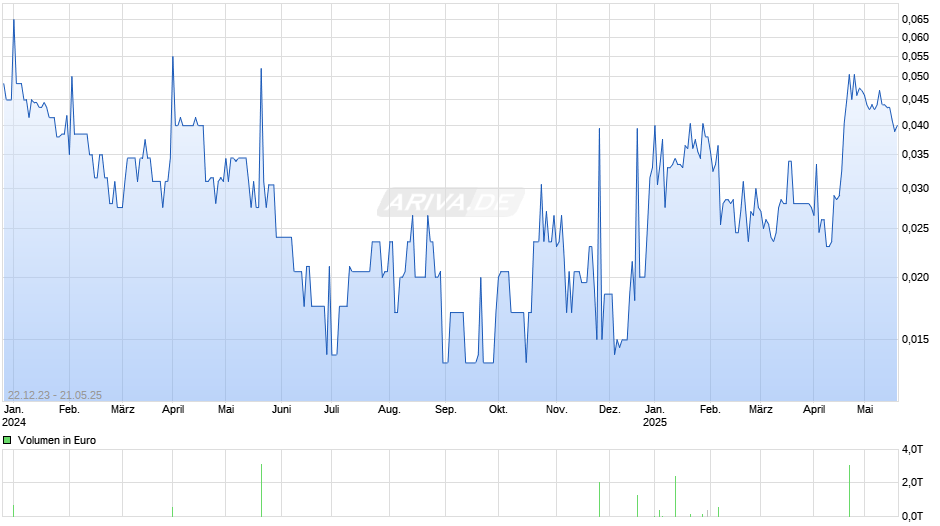The image size is (940, 526).
Task: Click the tall green volume bar in late May 2024
Action: coord(261,490)
